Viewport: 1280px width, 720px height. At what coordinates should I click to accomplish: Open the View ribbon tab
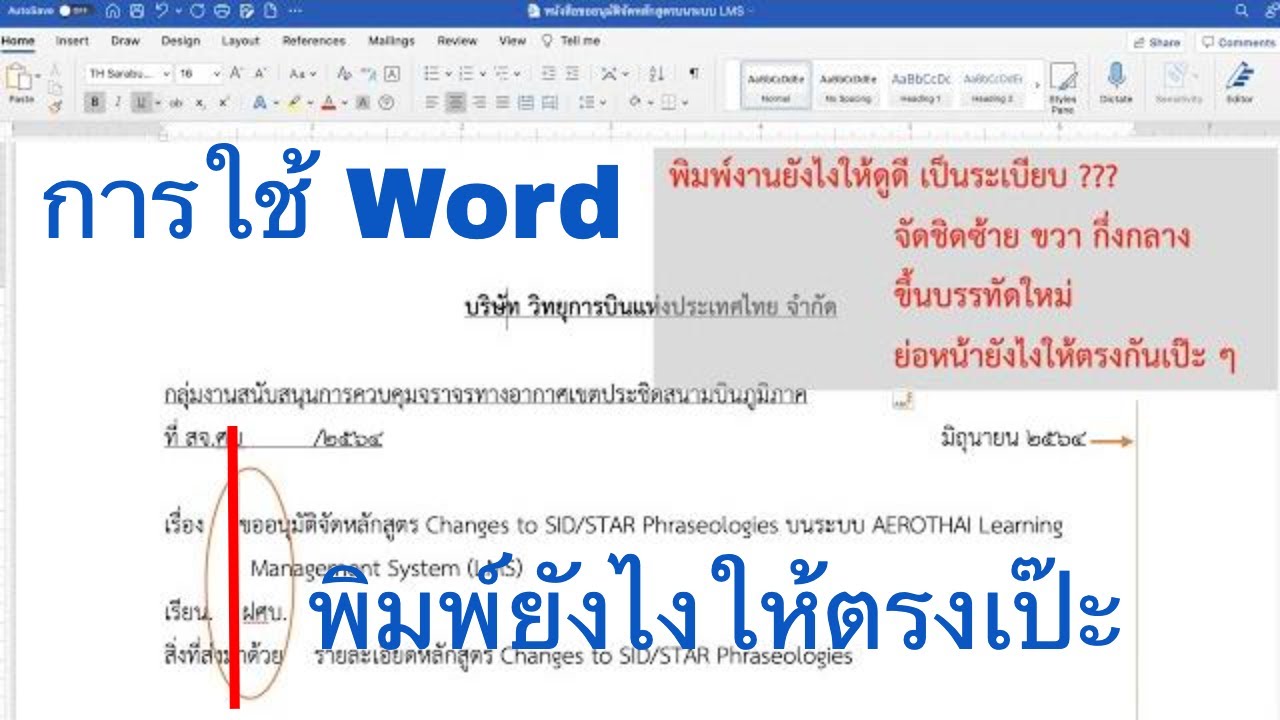coord(512,41)
